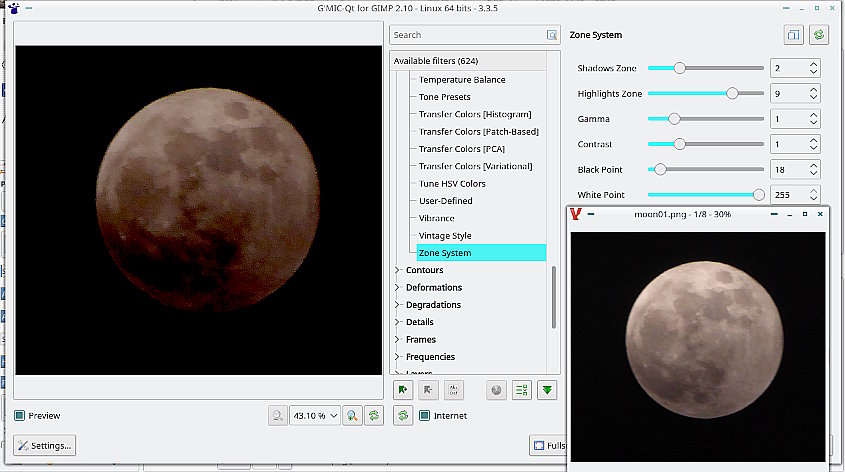Screen dimensions: 845x472
Task: Click the update filters refresh icon near Internet
Action: coord(403,416)
